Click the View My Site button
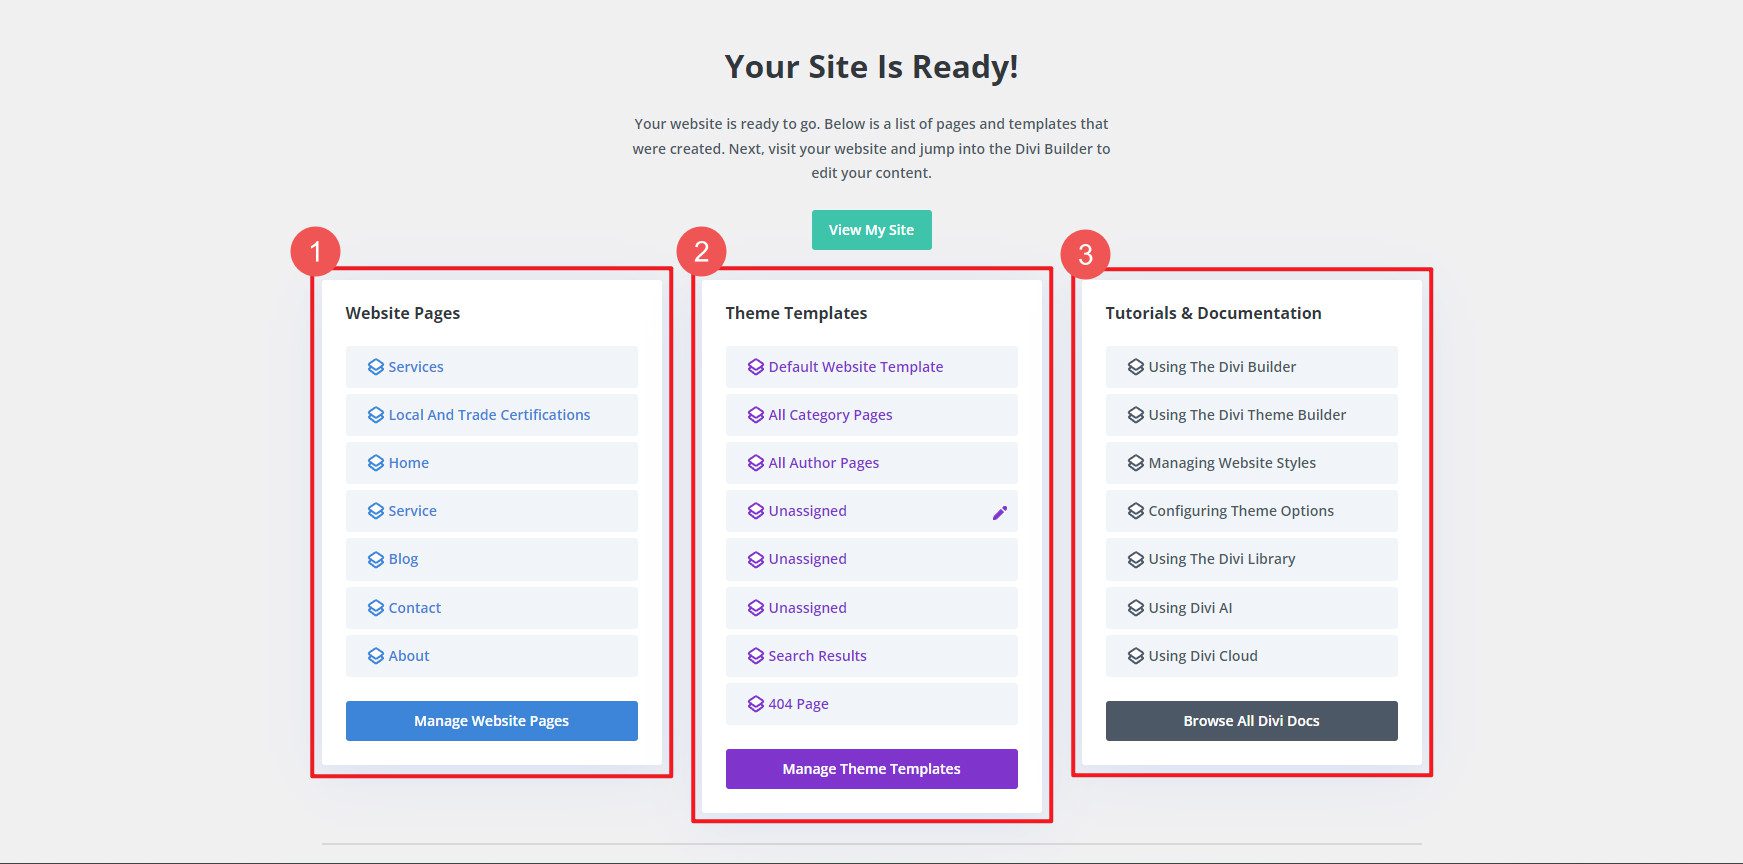 pos(871,230)
